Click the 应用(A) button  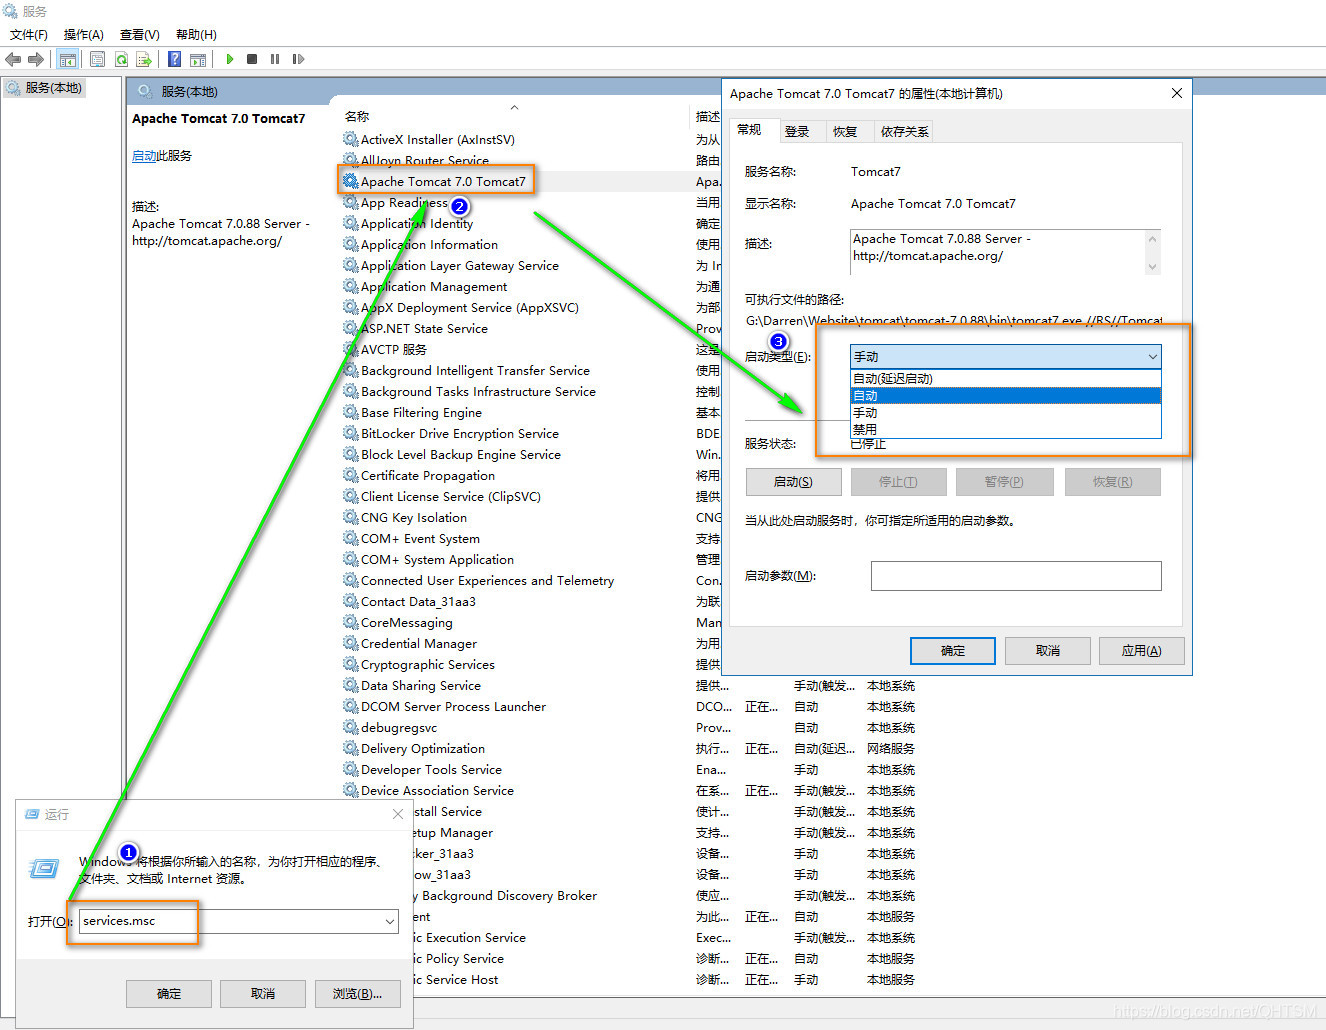(x=1141, y=651)
